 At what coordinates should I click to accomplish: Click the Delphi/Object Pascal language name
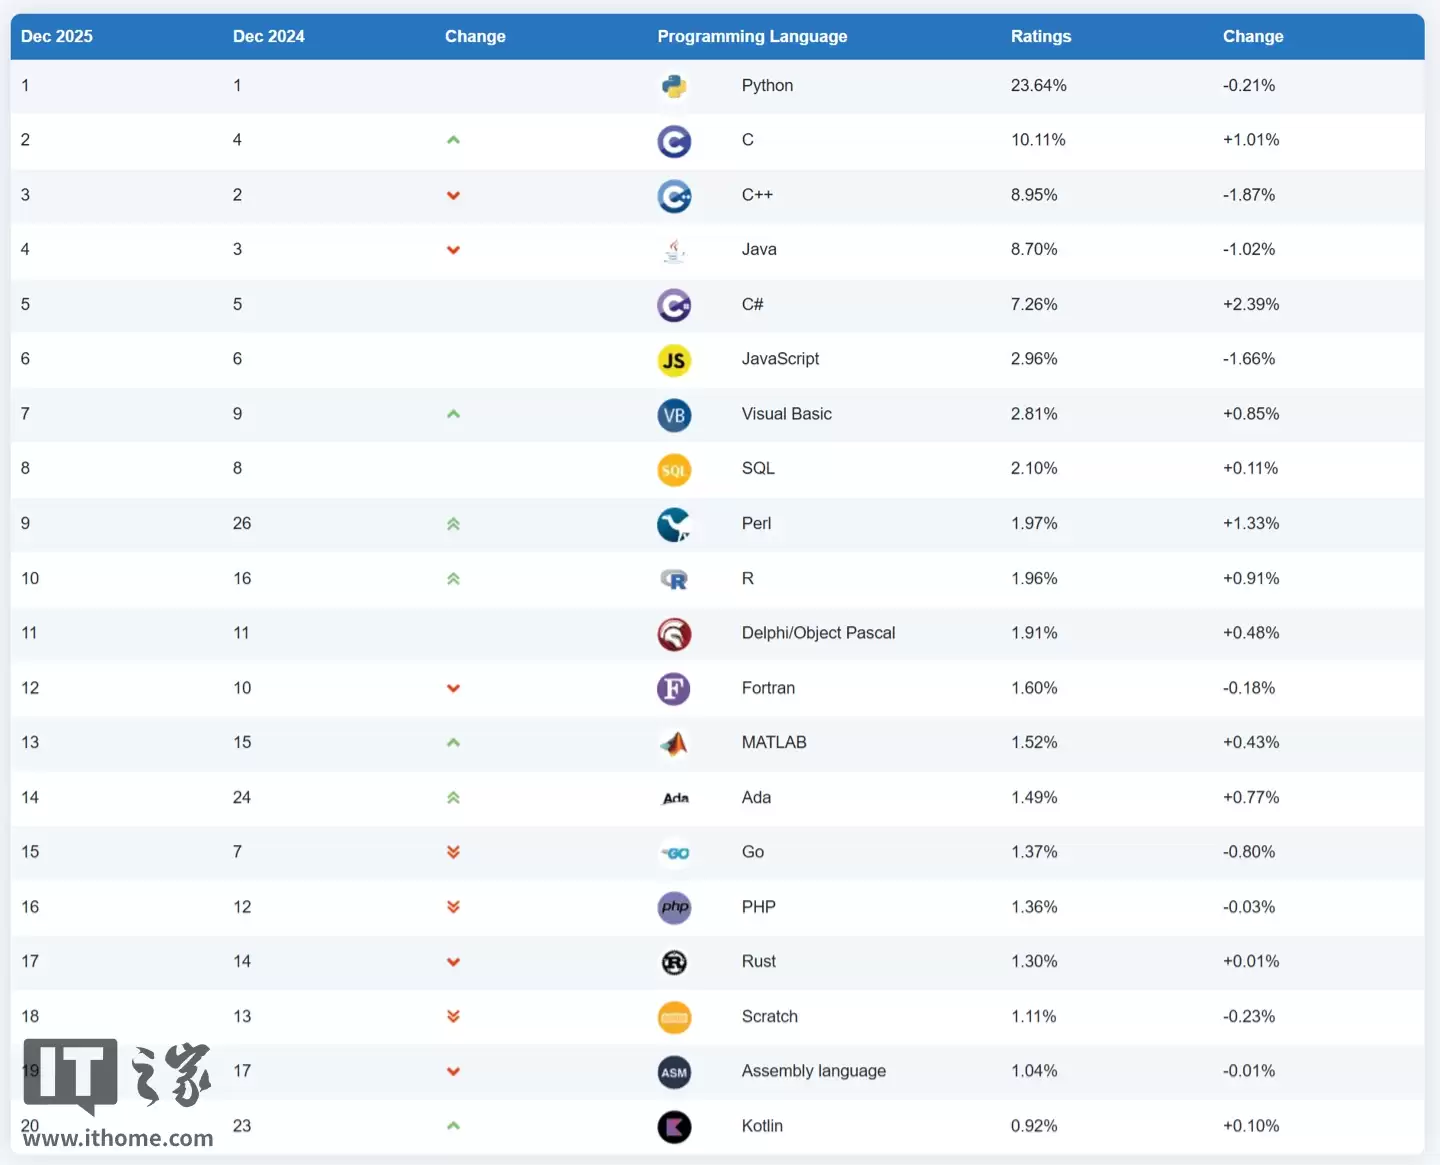pos(818,633)
